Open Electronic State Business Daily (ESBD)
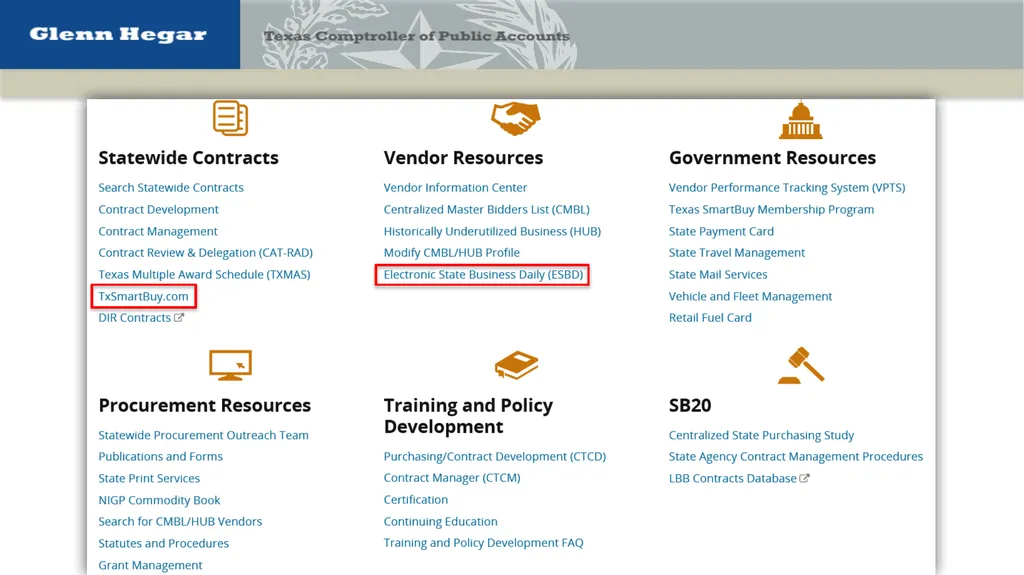The width and height of the screenshot is (1024, 575). (483, 274)
